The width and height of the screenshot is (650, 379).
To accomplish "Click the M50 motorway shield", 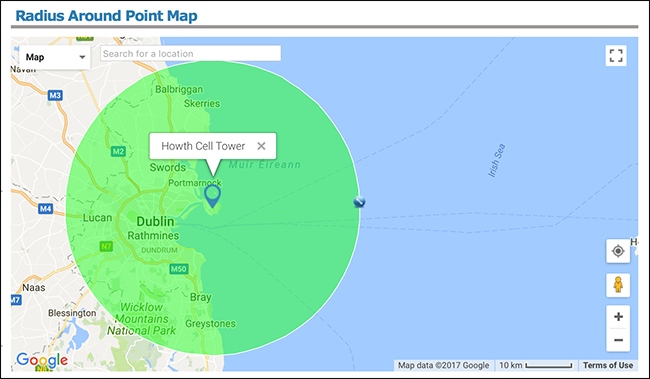I will point(179,269).
